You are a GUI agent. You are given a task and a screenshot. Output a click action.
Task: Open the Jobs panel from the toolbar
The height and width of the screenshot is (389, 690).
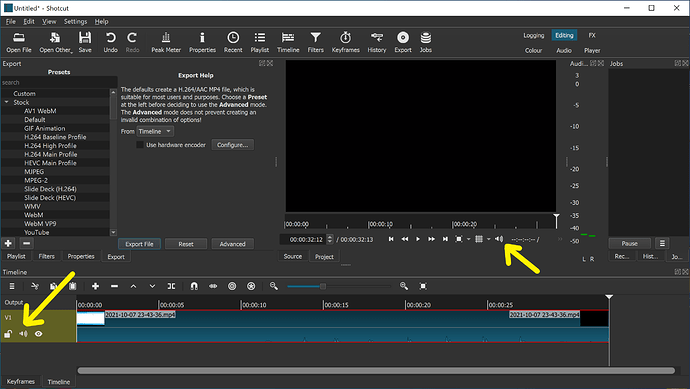(x=426, y=42)
